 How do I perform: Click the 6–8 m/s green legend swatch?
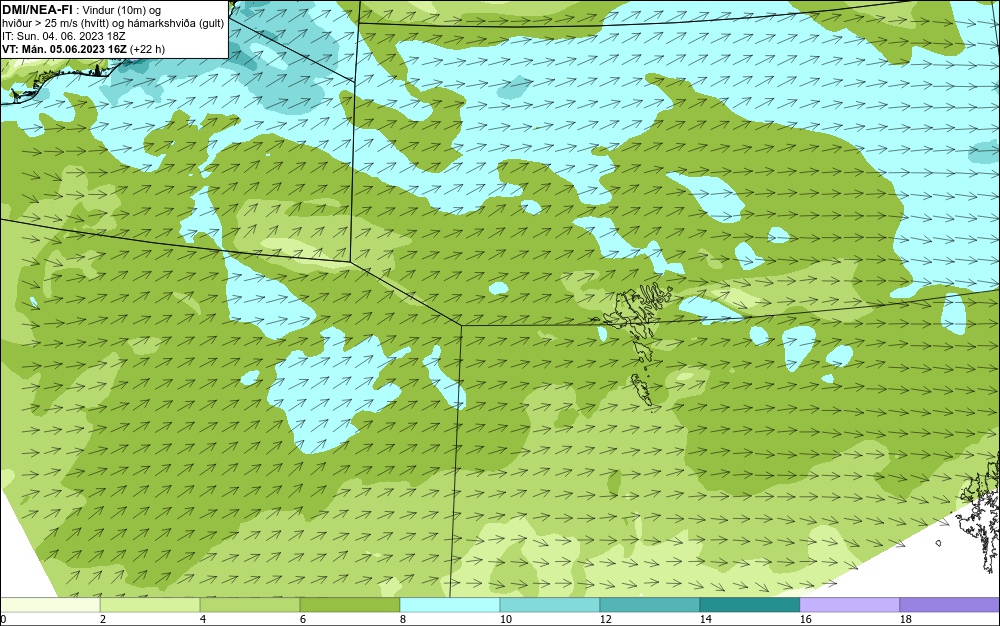(349, 604)
